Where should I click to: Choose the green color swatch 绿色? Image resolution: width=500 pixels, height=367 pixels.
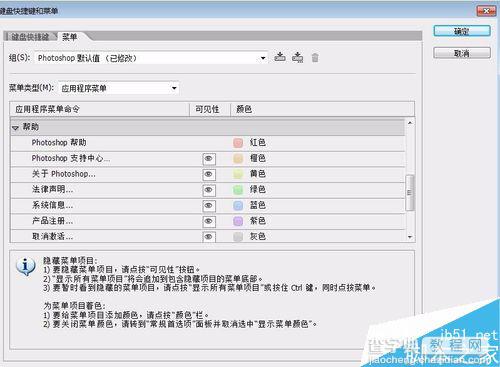[238, 190]
